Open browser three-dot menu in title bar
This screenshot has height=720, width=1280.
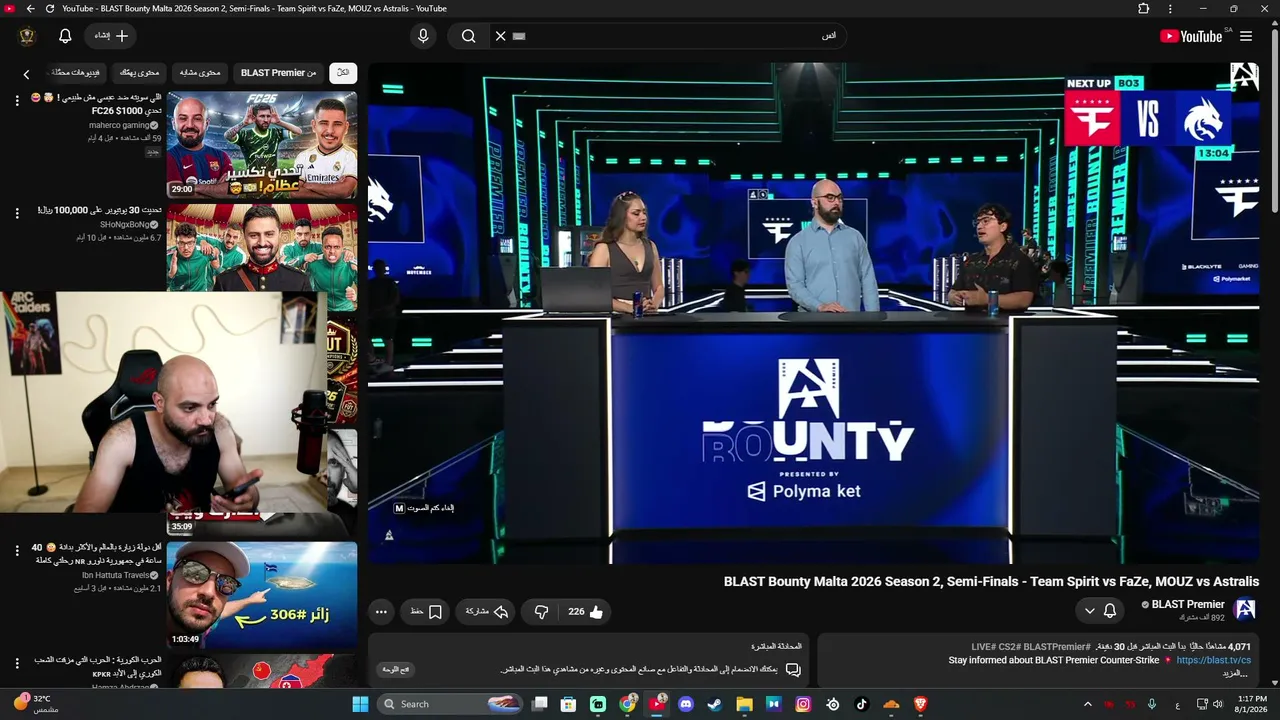click(1170, 9)
